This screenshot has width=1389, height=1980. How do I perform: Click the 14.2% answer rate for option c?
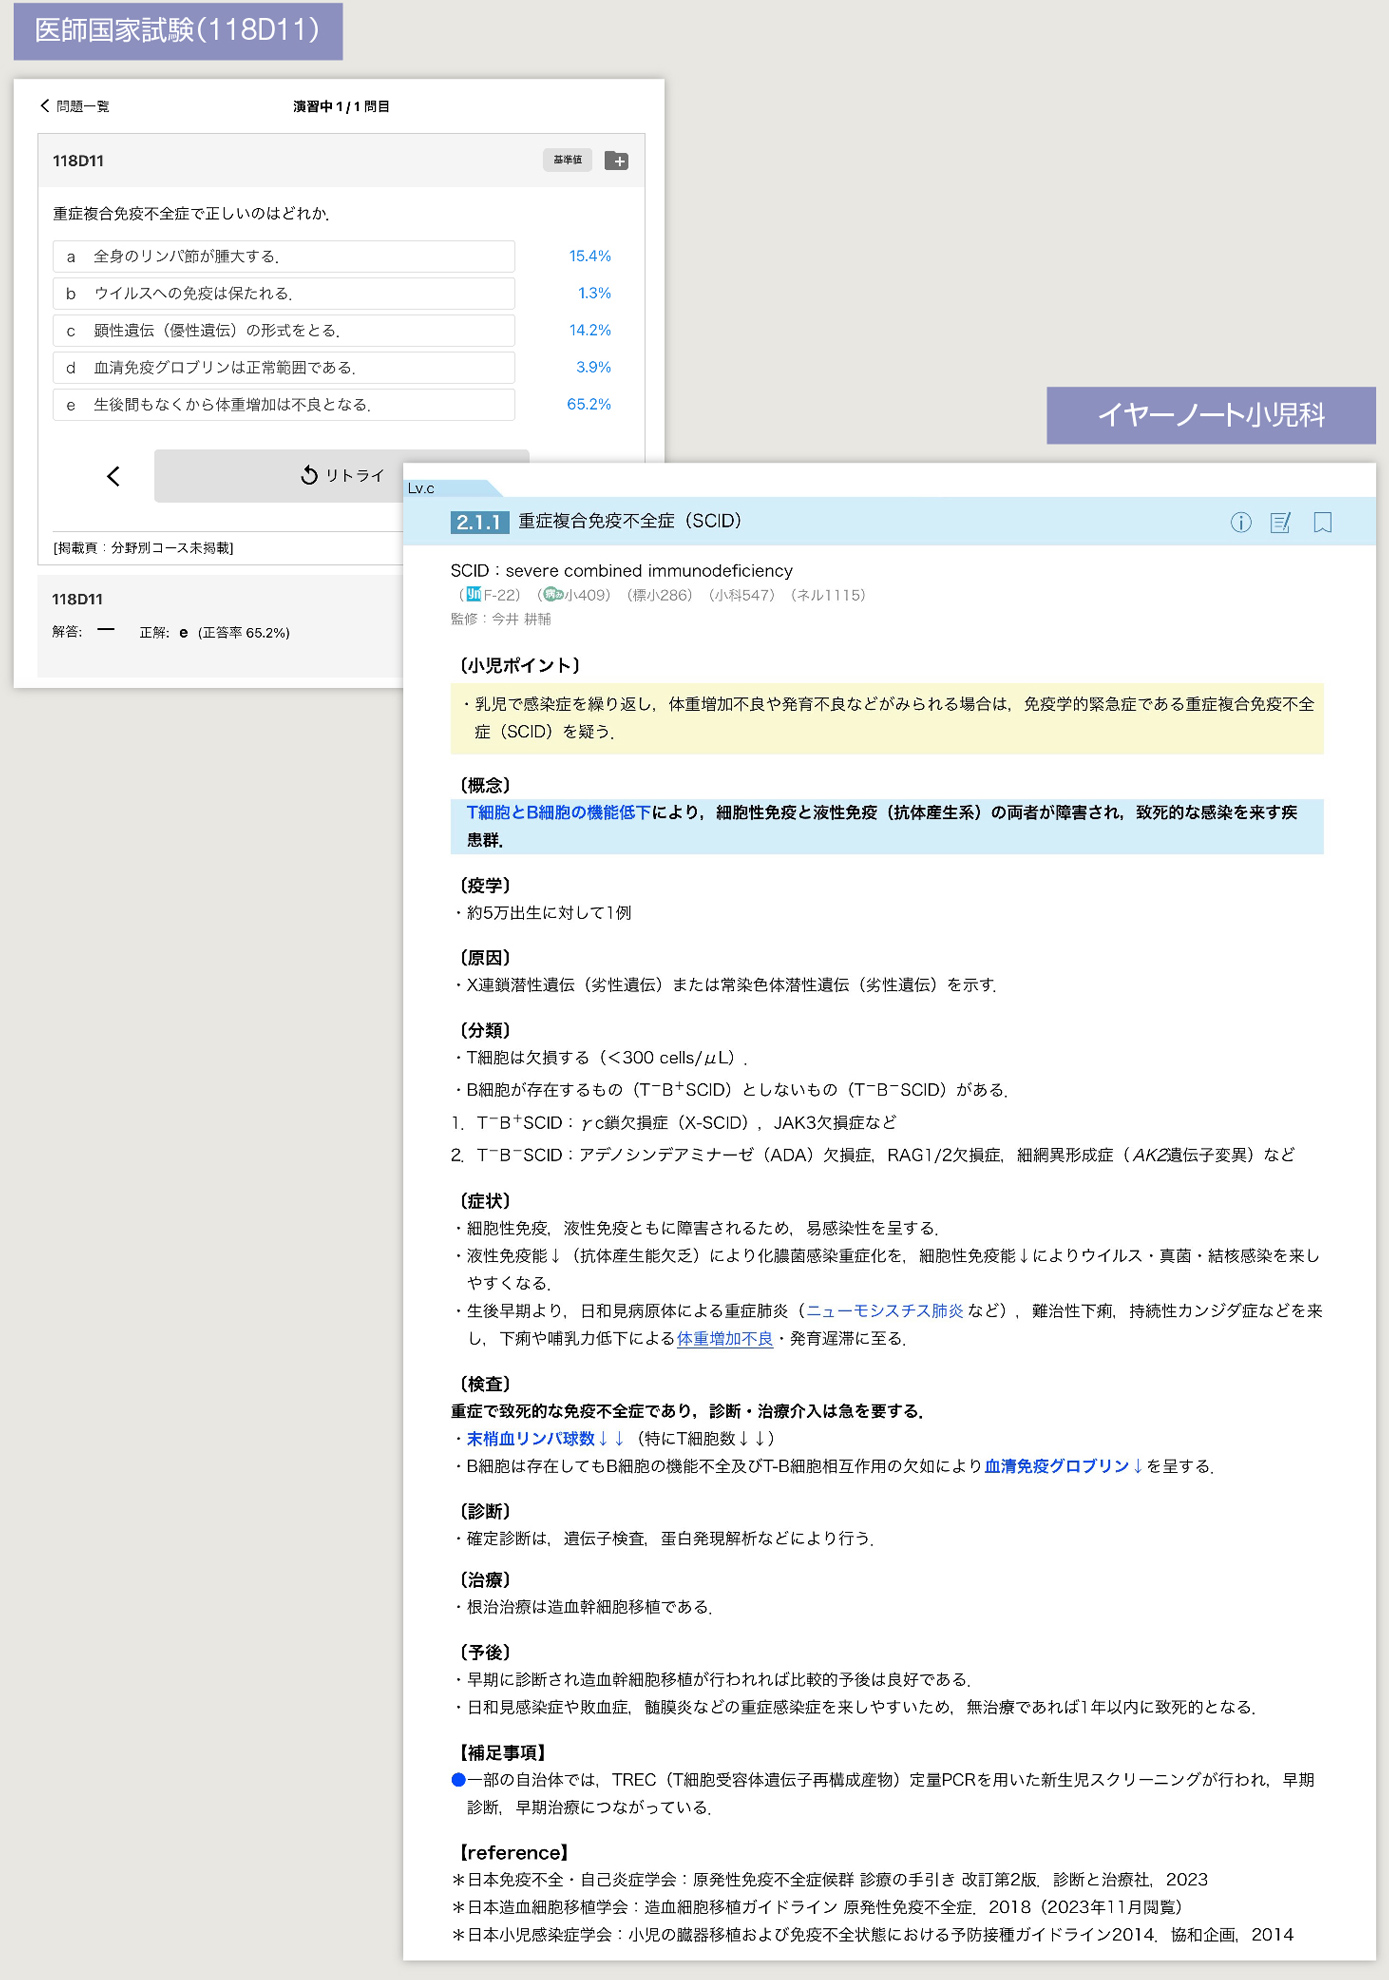(x=590, y=330)
